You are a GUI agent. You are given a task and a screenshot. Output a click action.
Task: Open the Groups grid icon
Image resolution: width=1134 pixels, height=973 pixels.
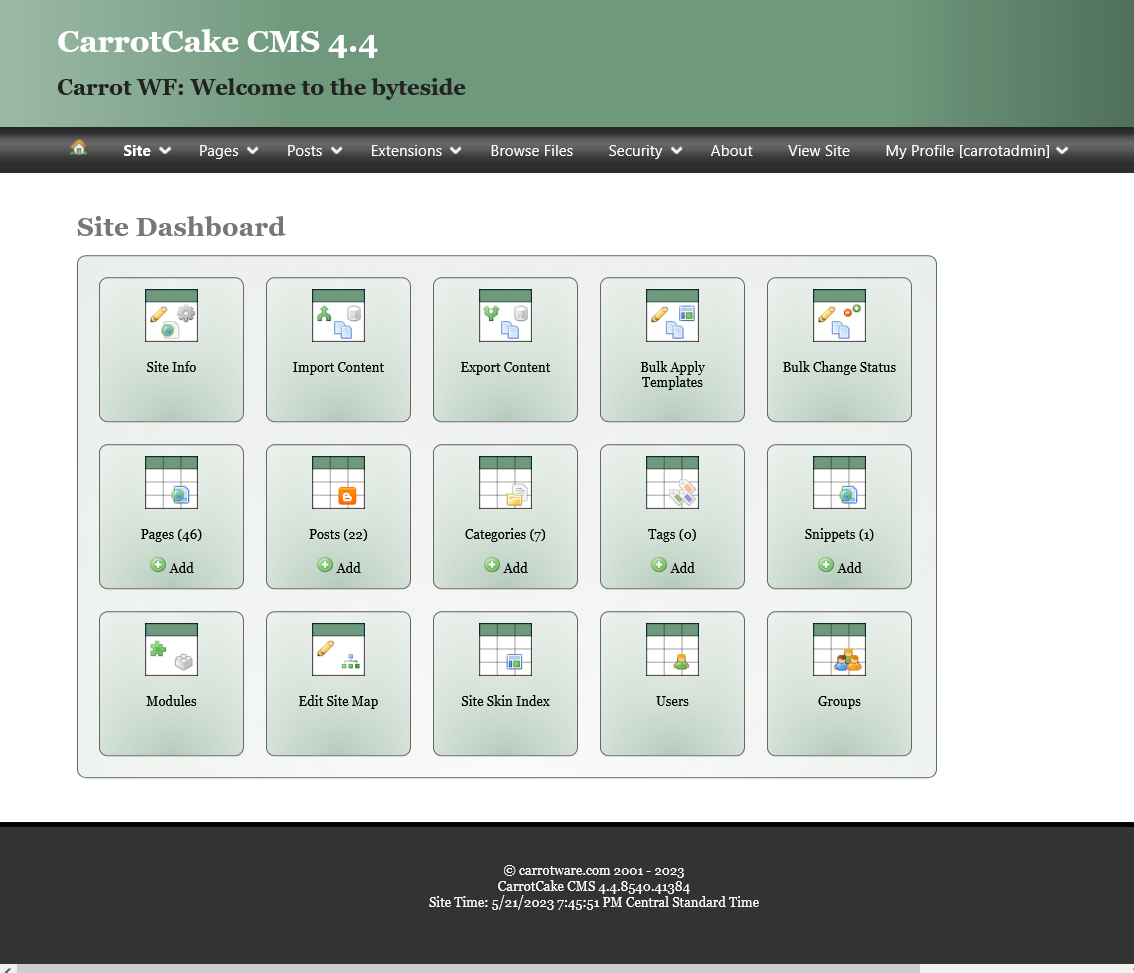(x=840, y=650)
